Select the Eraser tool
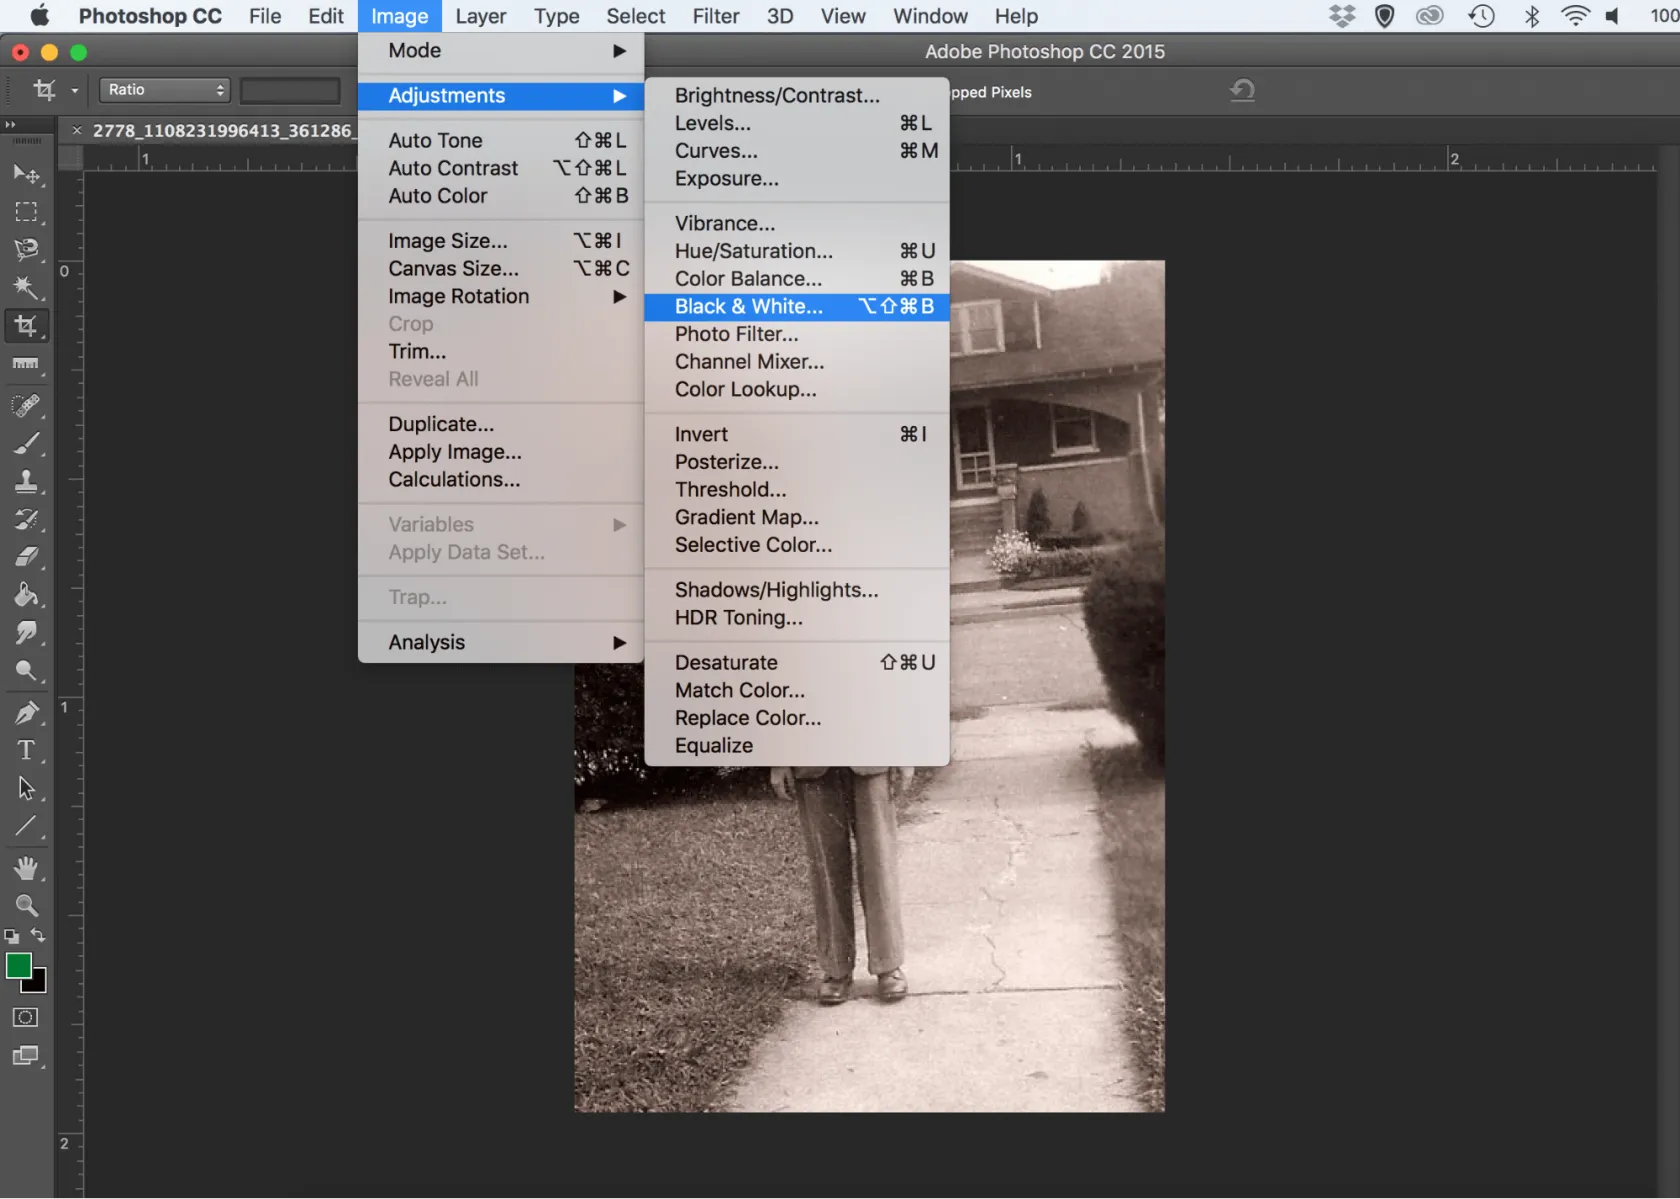Screen dimensions: 1680x1199 pos(26,557)
